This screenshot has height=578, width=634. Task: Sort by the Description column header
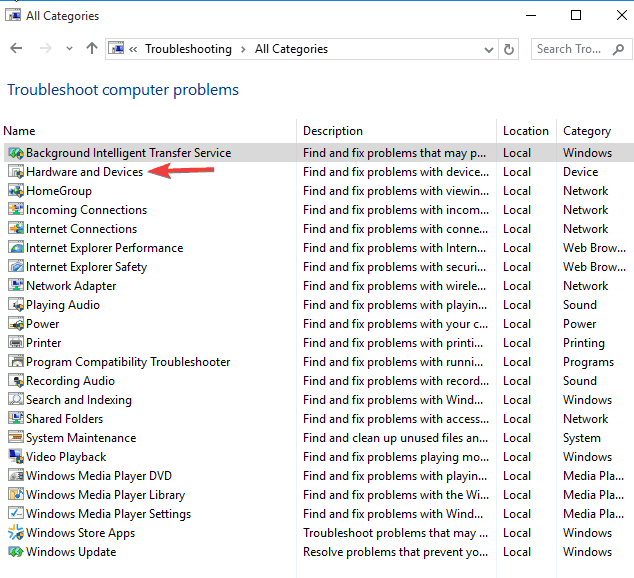(333, 131)
